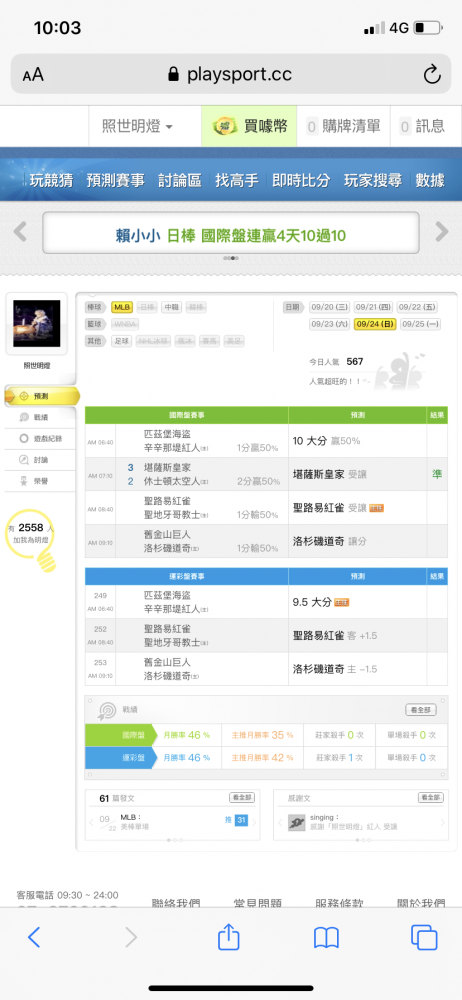Screen dimensions: 462x1000
Task: Show previous post with left chevron
Action: point(92,823)
